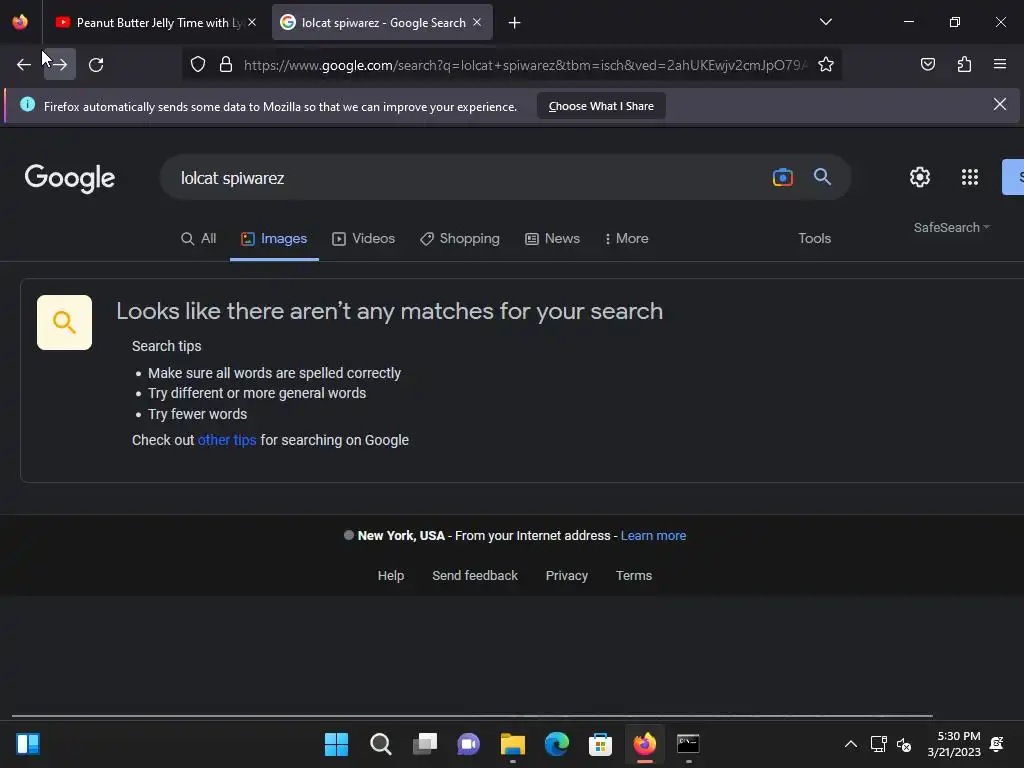View site security padlock info
The height and width of the screenshot is (768, 1024).
(226, 65)
